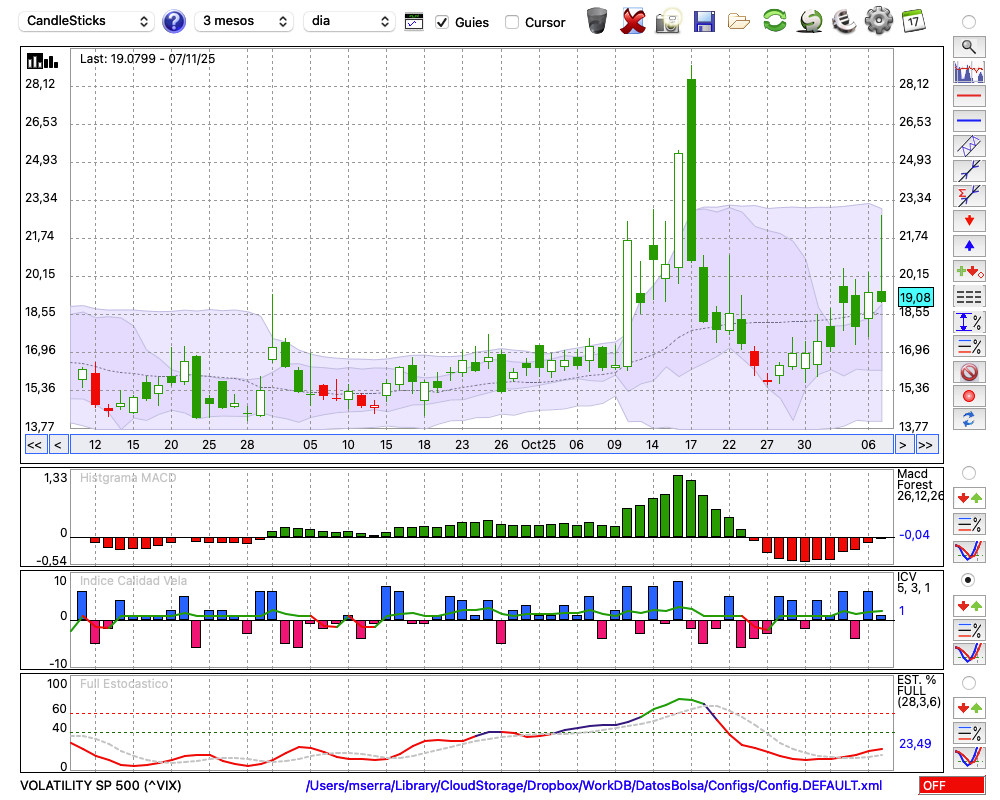
Task: Select the radio button beside Macd Forest panel
Action: tap(968, 473)
